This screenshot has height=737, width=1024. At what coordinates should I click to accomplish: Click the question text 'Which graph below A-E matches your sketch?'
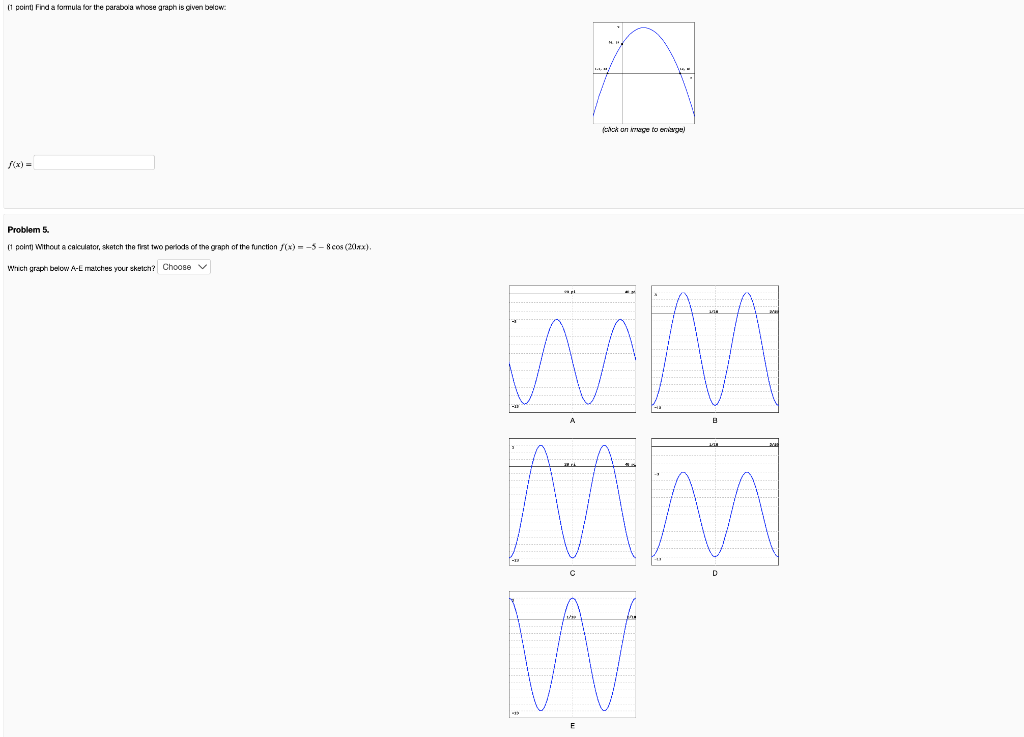tap(80, 267)
